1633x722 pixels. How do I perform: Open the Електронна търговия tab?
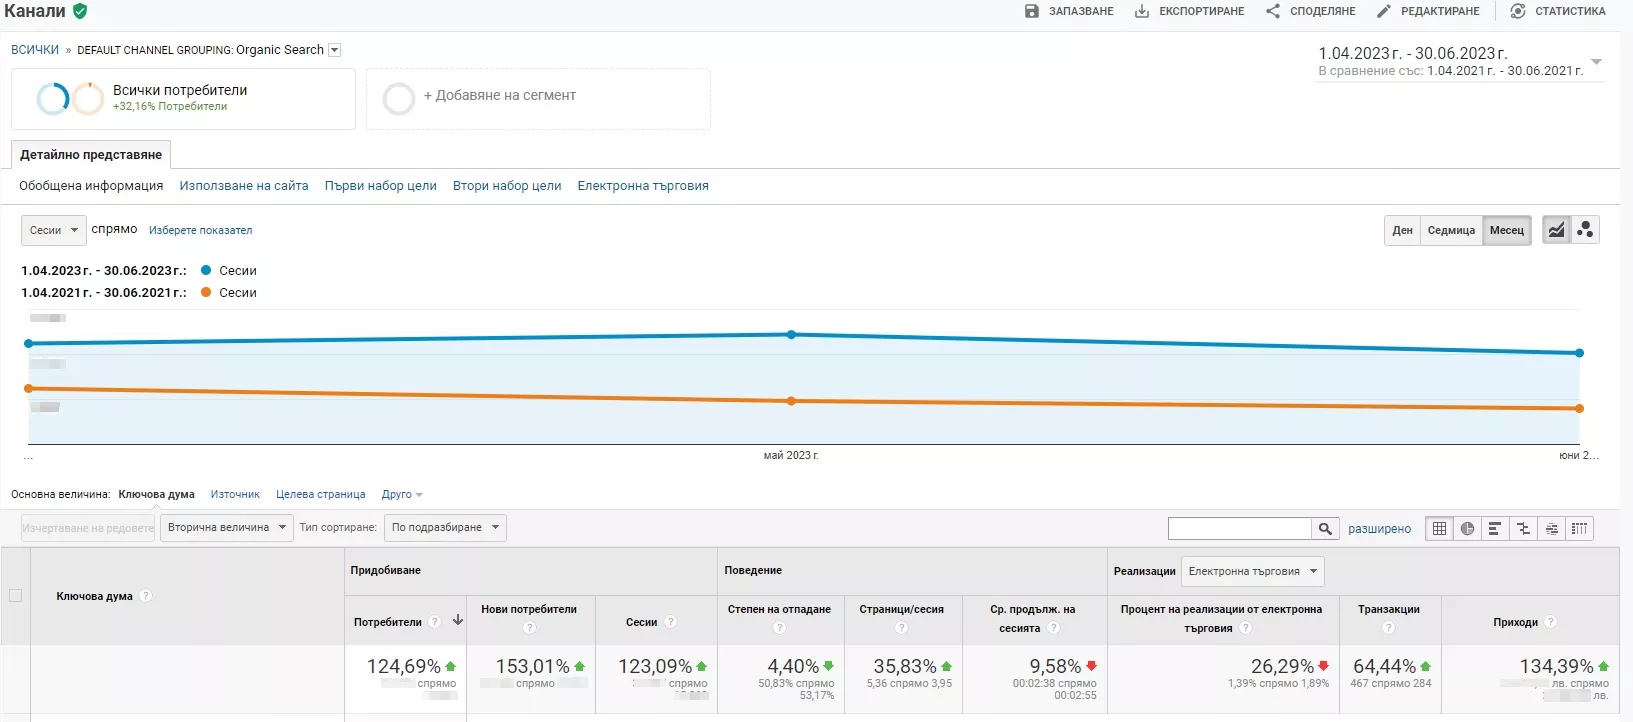point(643,186)
